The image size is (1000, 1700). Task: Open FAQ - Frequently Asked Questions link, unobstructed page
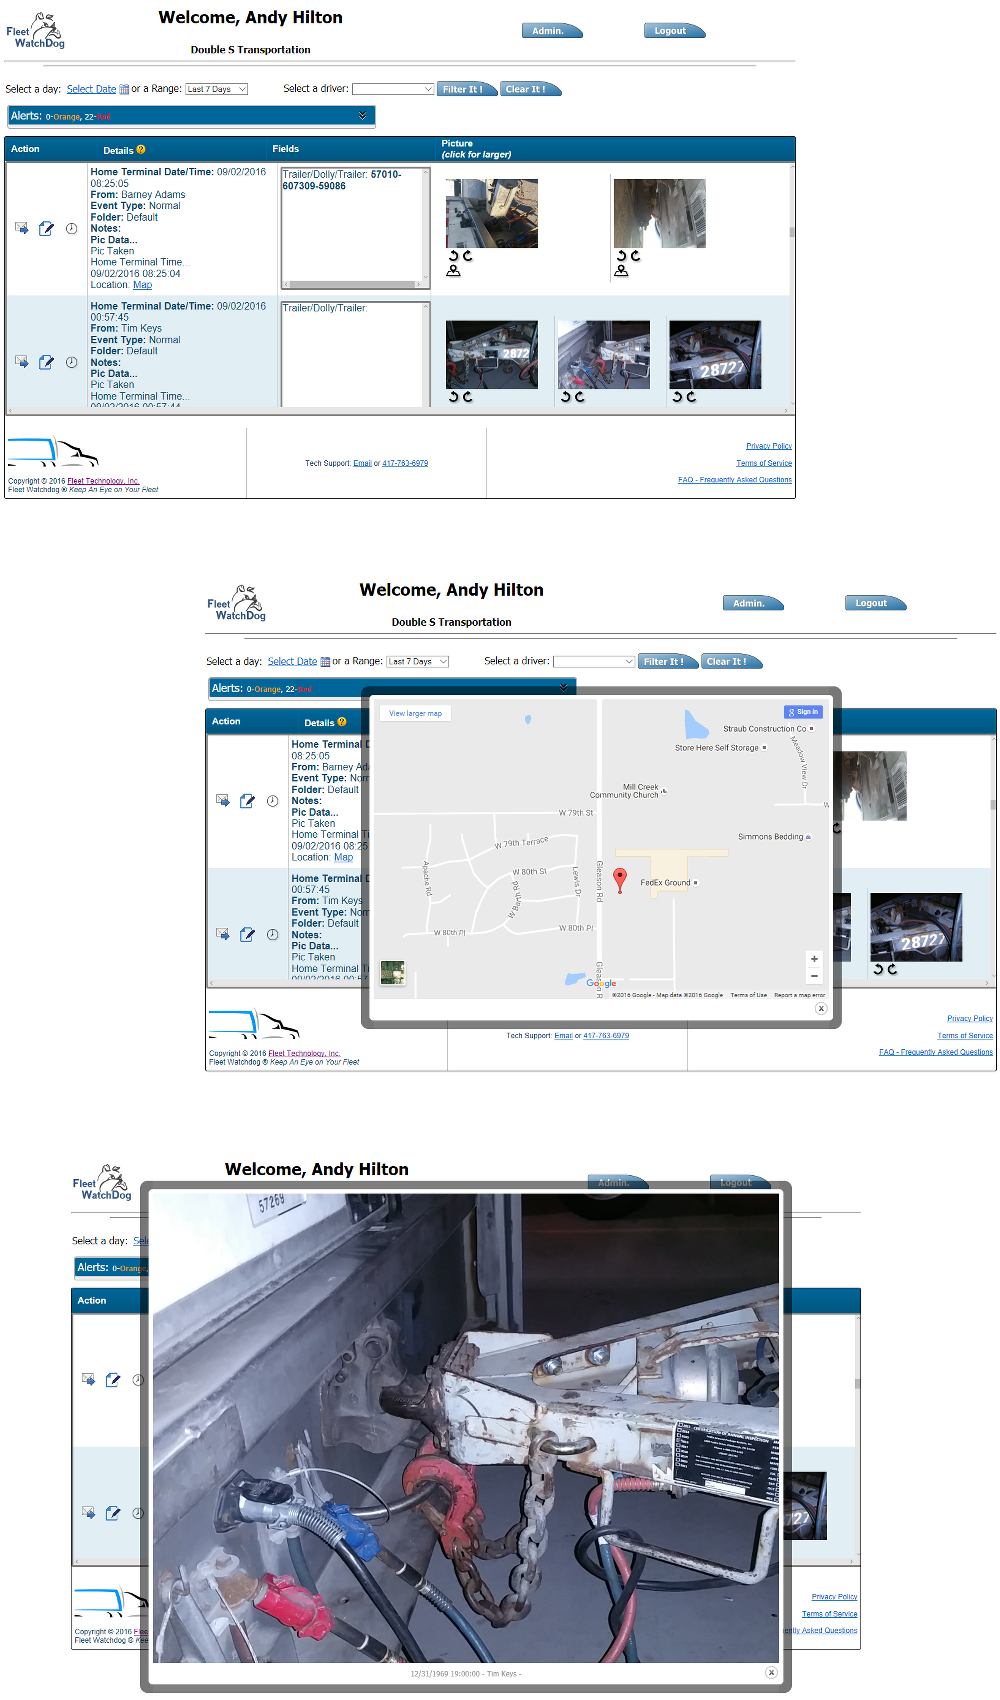[x=735, y=480]
